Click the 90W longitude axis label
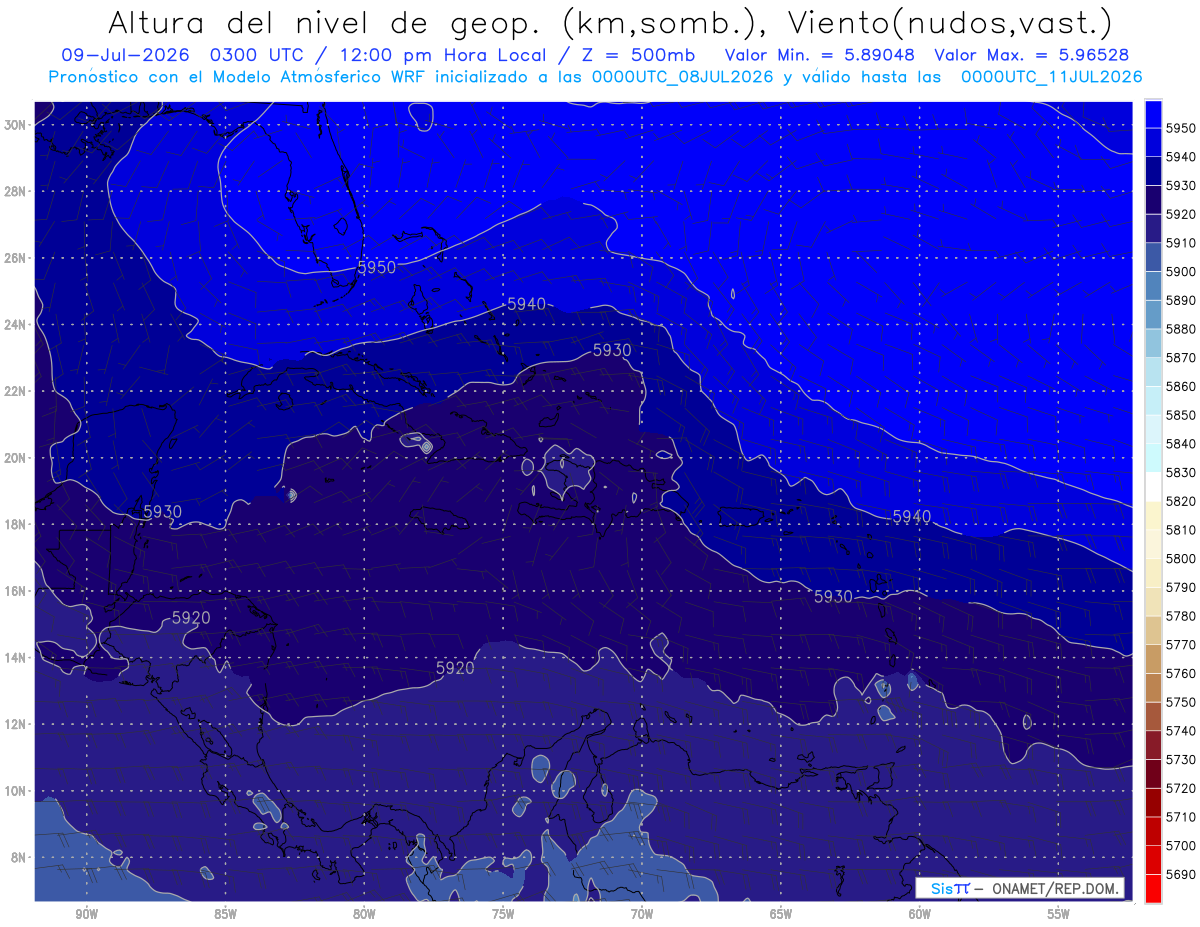Image resolution: width=1200 pixels, height=927 pixels. (86, 915)
